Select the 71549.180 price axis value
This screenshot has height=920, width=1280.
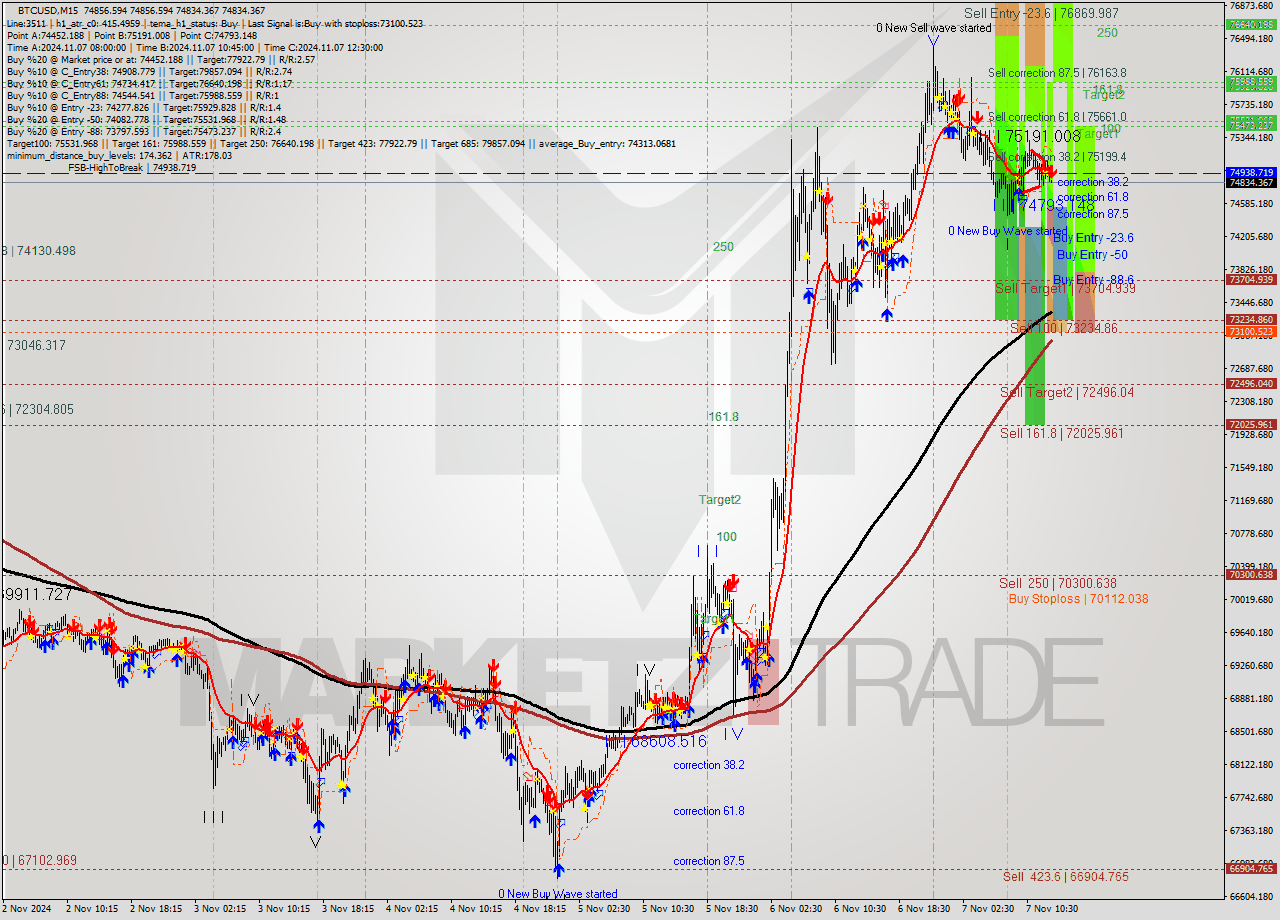click(x=1251, y=467)
